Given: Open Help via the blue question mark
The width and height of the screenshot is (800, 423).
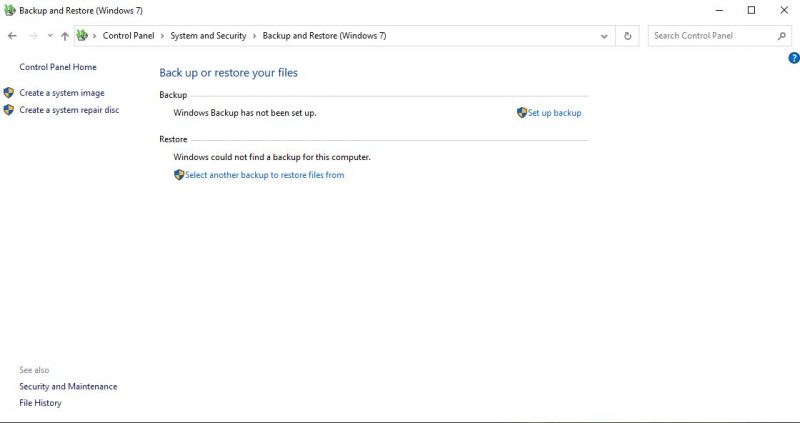Looking at the screenshot, I should (794, 58).
